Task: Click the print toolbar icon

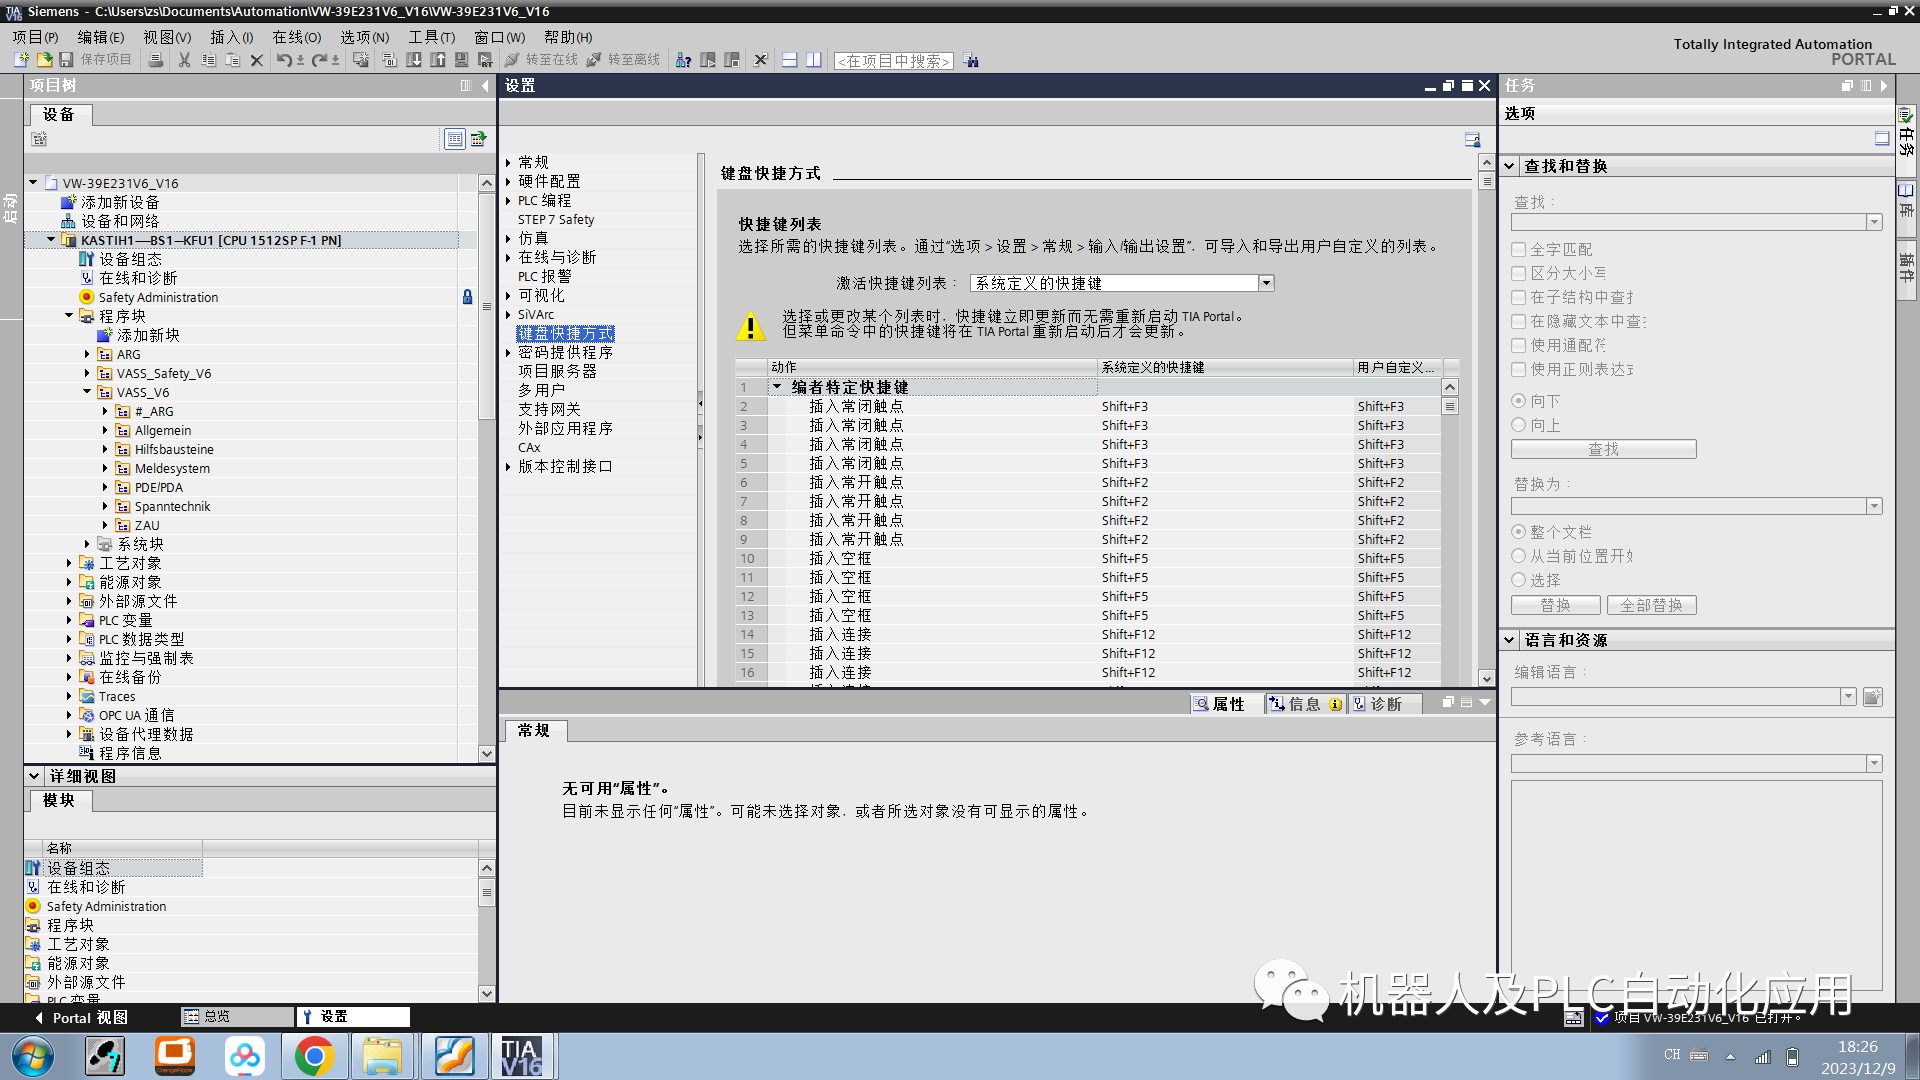Action: coord(155,60)
